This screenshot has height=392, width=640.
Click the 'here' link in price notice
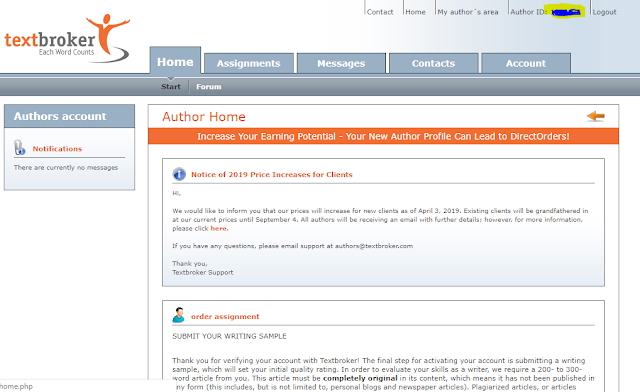[219, 228]
